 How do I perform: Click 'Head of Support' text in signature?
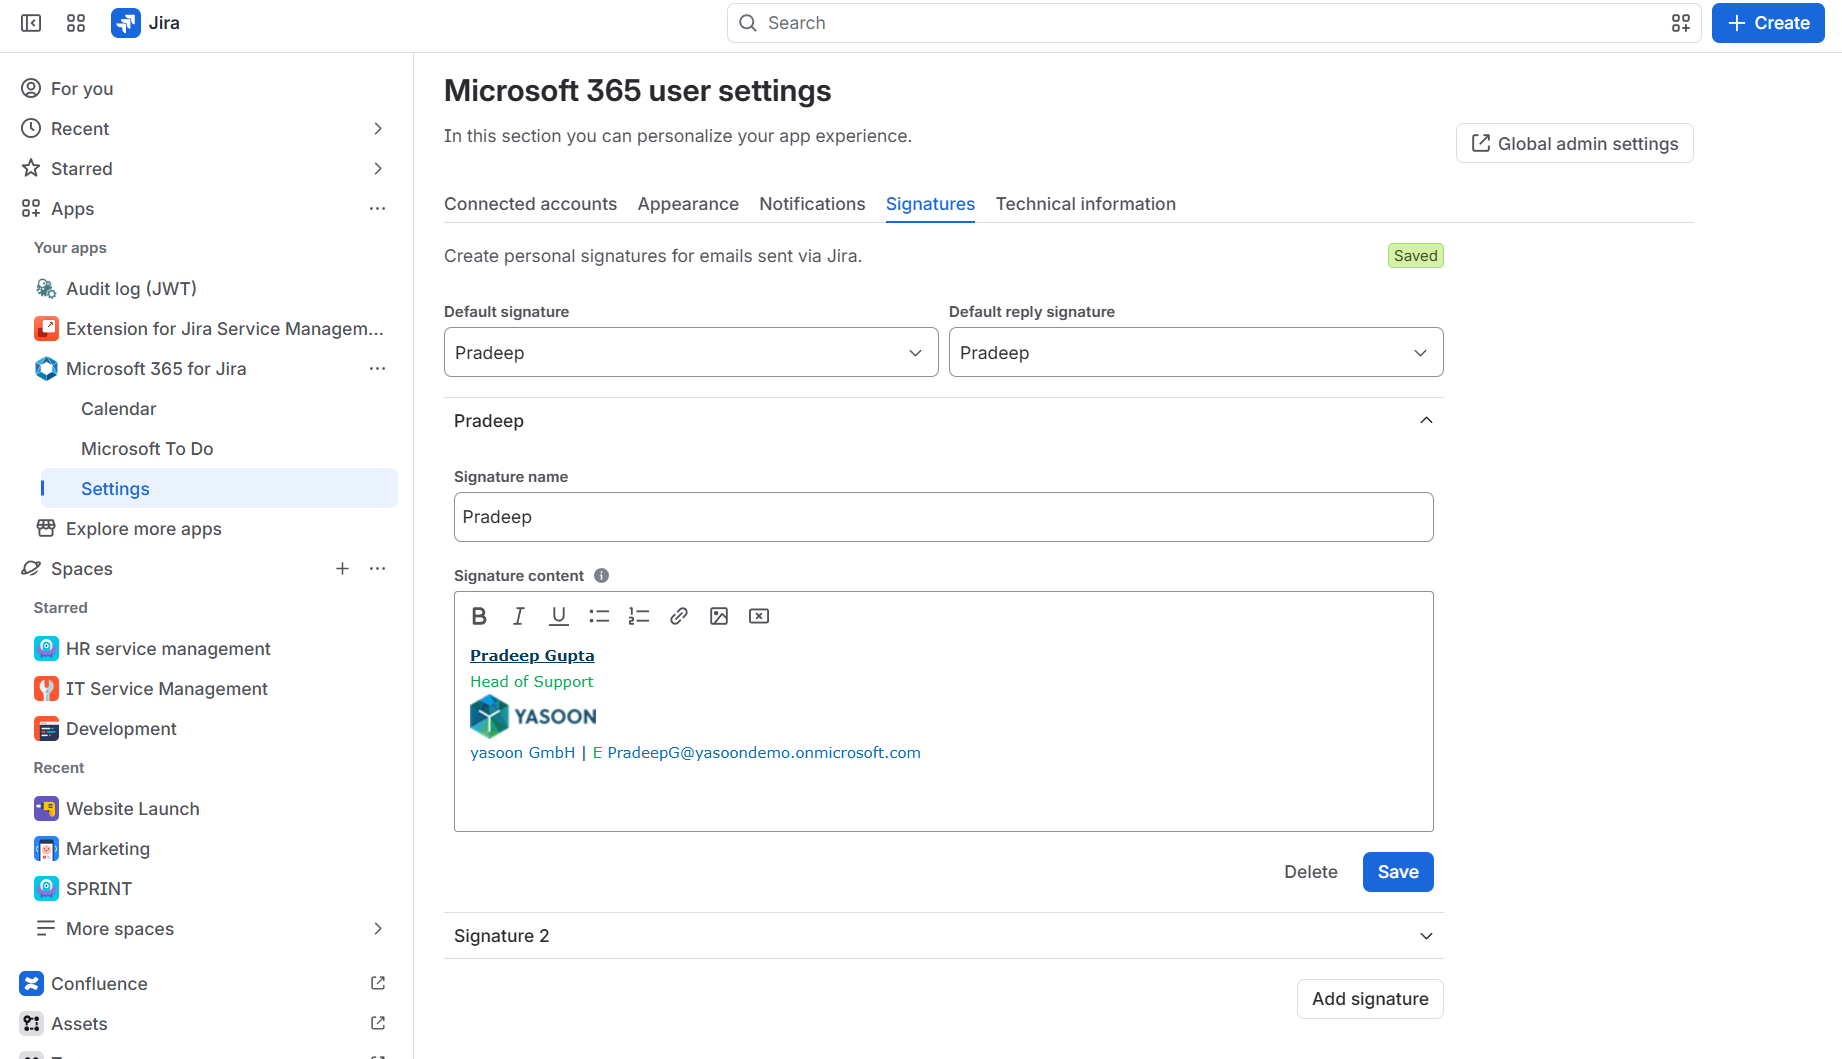click(532, 682)
